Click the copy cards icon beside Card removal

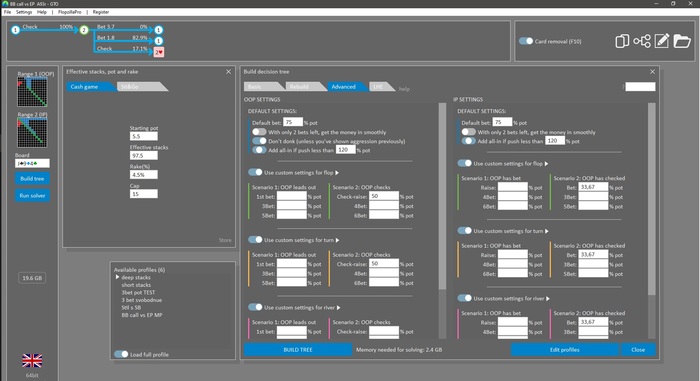coord(622,41)
